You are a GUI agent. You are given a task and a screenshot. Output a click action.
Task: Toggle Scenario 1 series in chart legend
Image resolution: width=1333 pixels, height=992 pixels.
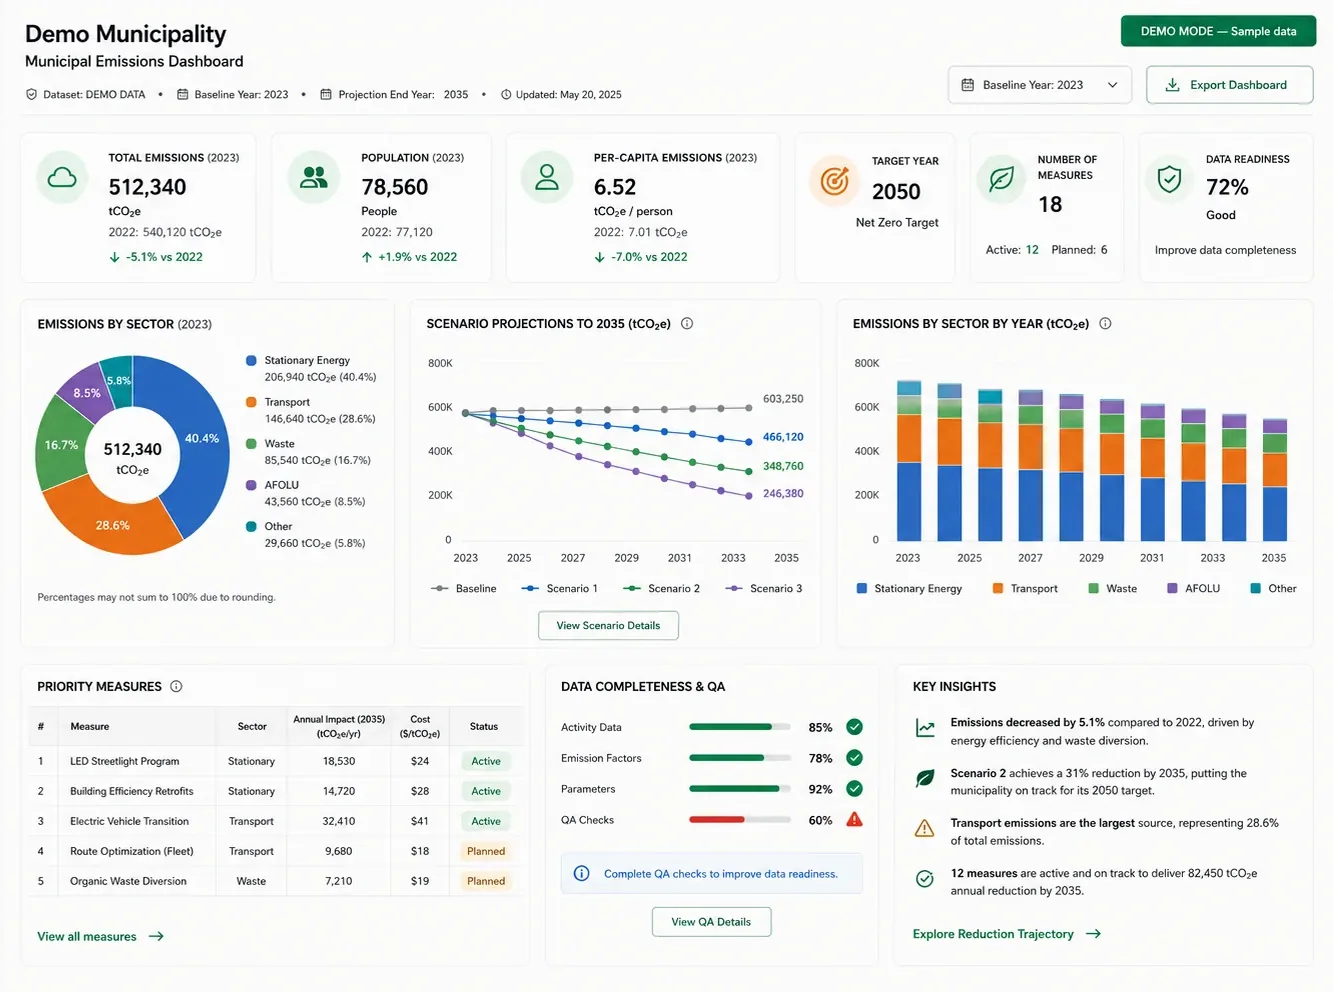click(x=560, y=588)
